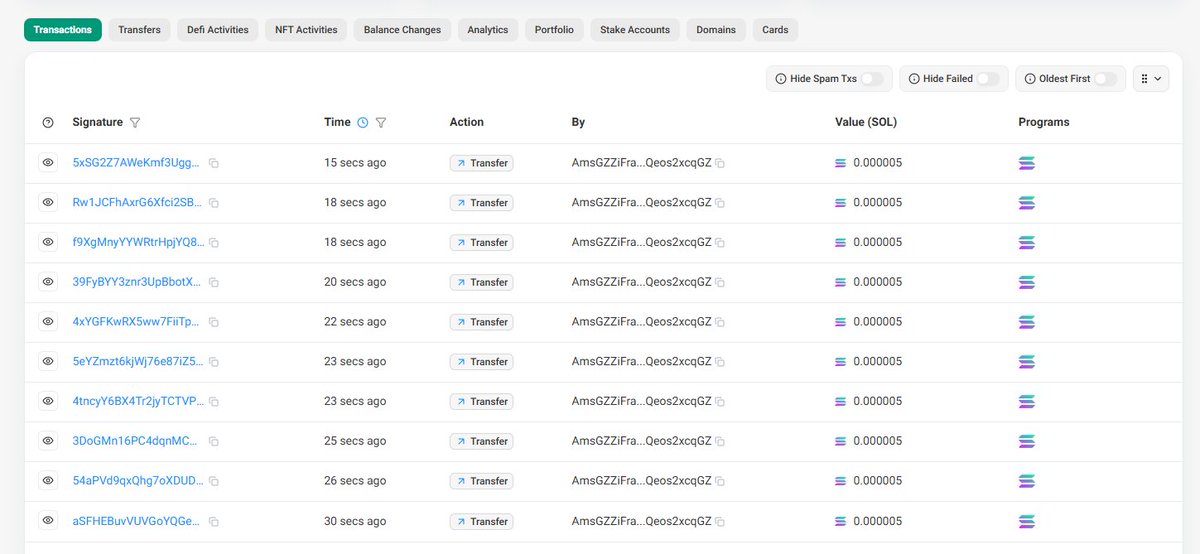Click Transfer action badge in 22 secs ago row

(x=481, y=322)
